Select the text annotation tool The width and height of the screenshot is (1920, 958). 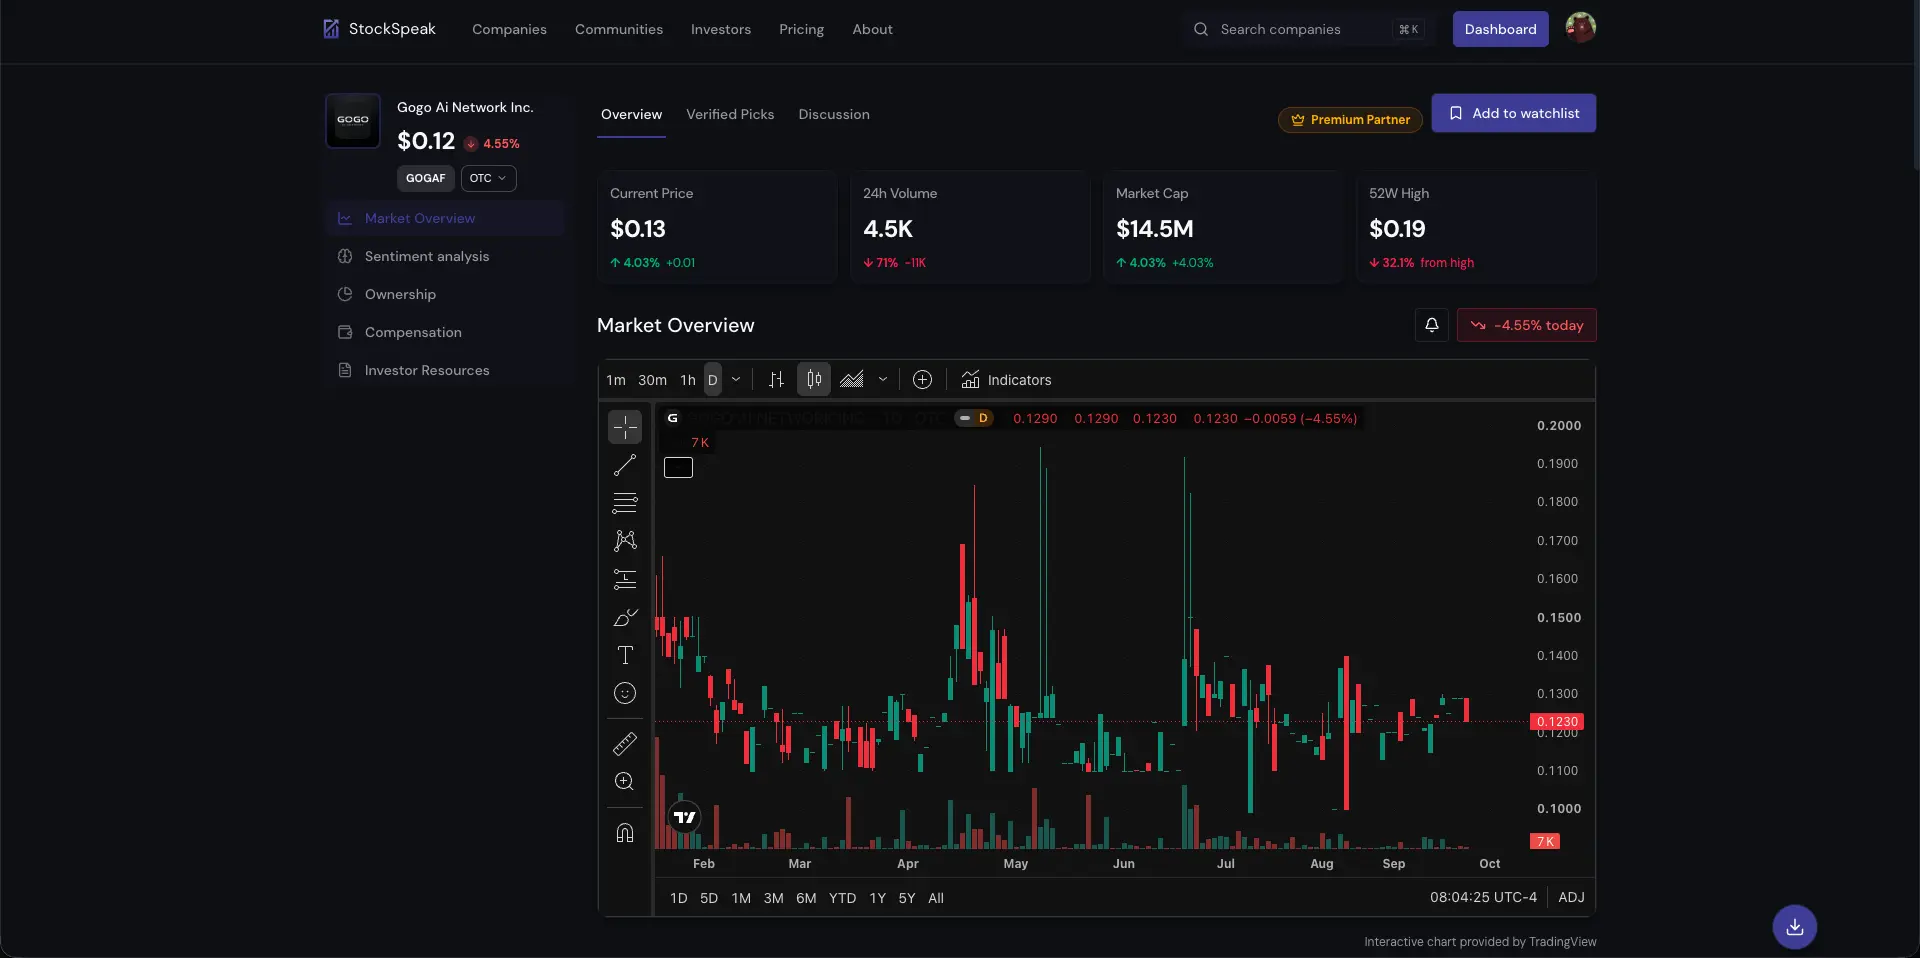click(625, 655)
